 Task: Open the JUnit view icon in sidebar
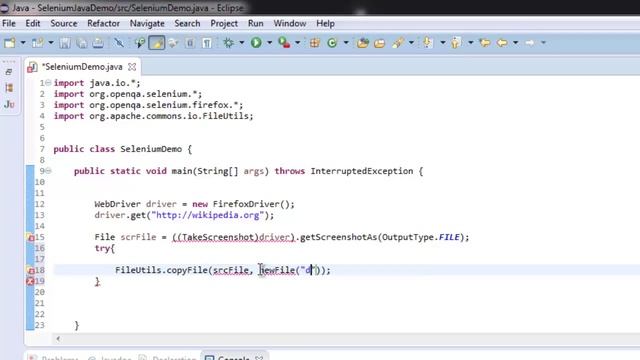9,104
